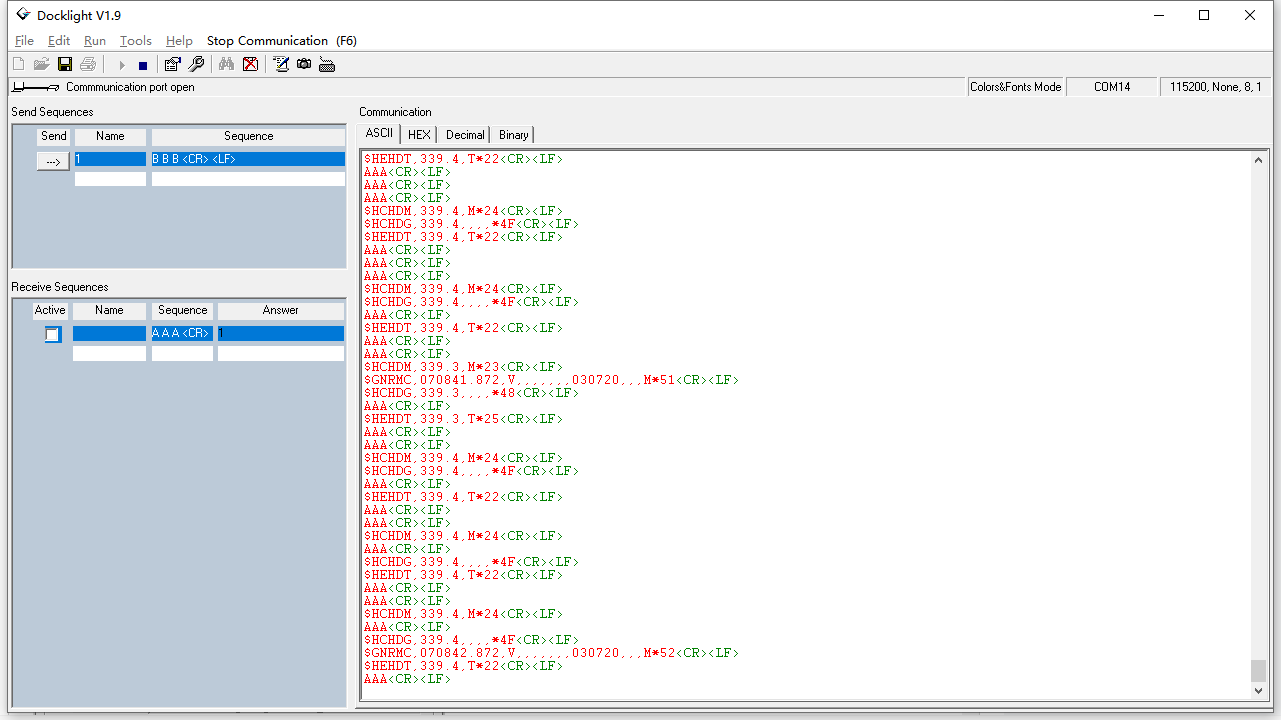
Task: Click the notepad-with-pencil toolbar icon
Action: (281, 65)
